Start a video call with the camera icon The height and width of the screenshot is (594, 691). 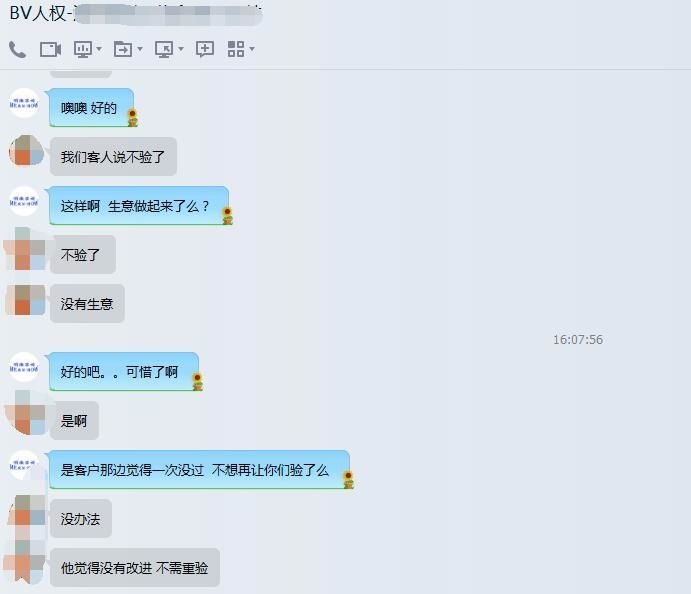(x=50, y=49)
